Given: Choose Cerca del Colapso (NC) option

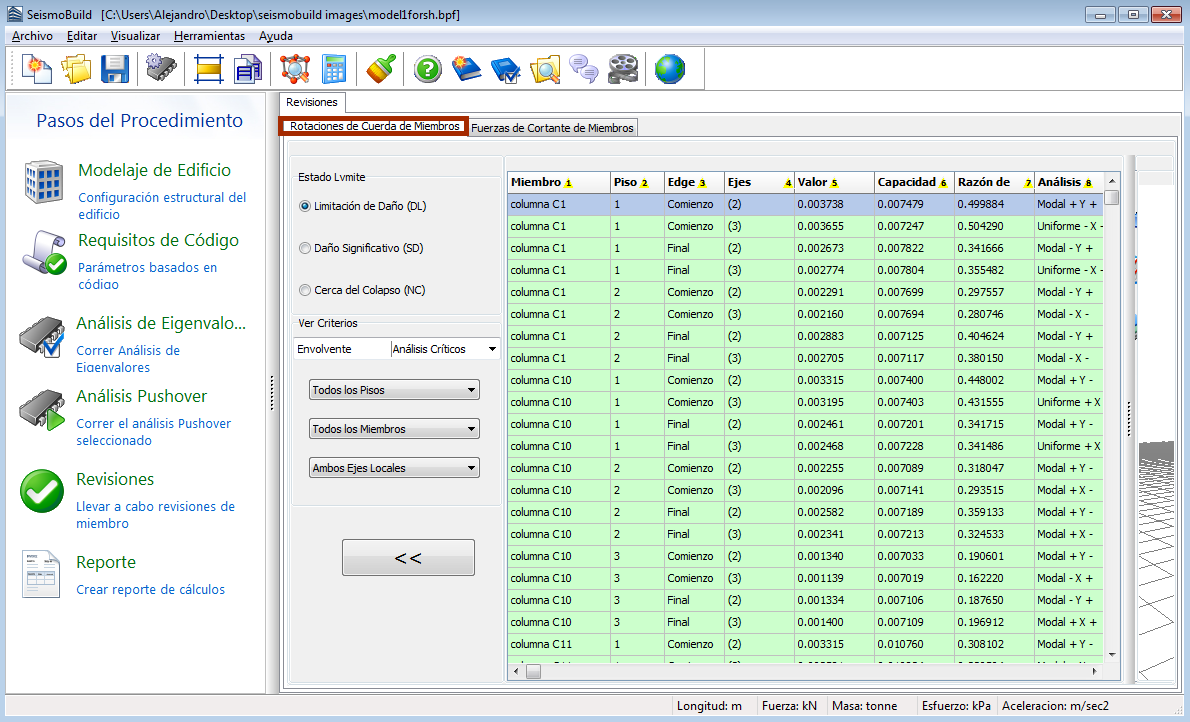Looking at the screenshot, I should click(306, 290).
